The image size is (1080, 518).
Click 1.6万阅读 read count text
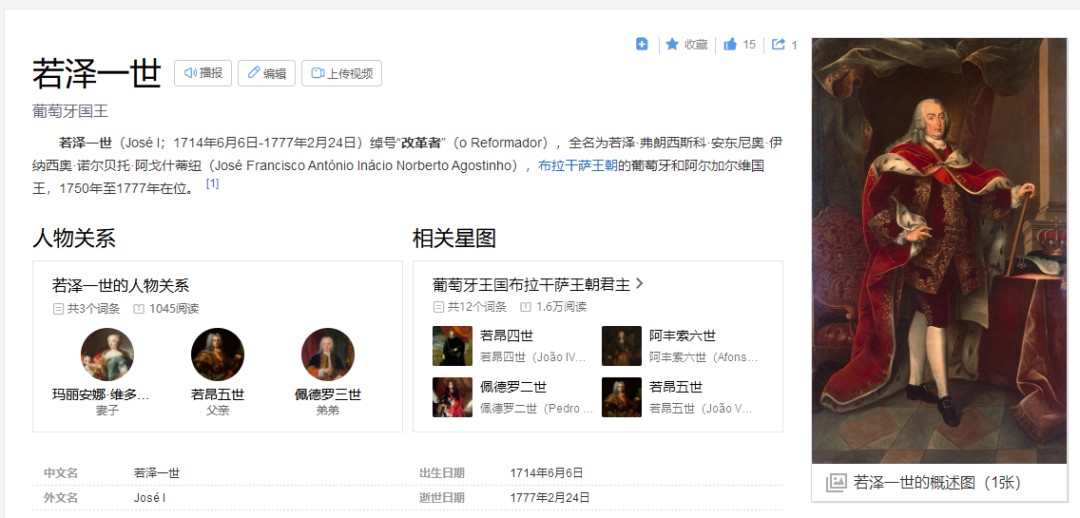pyautogui.click(x=561, y=307)
